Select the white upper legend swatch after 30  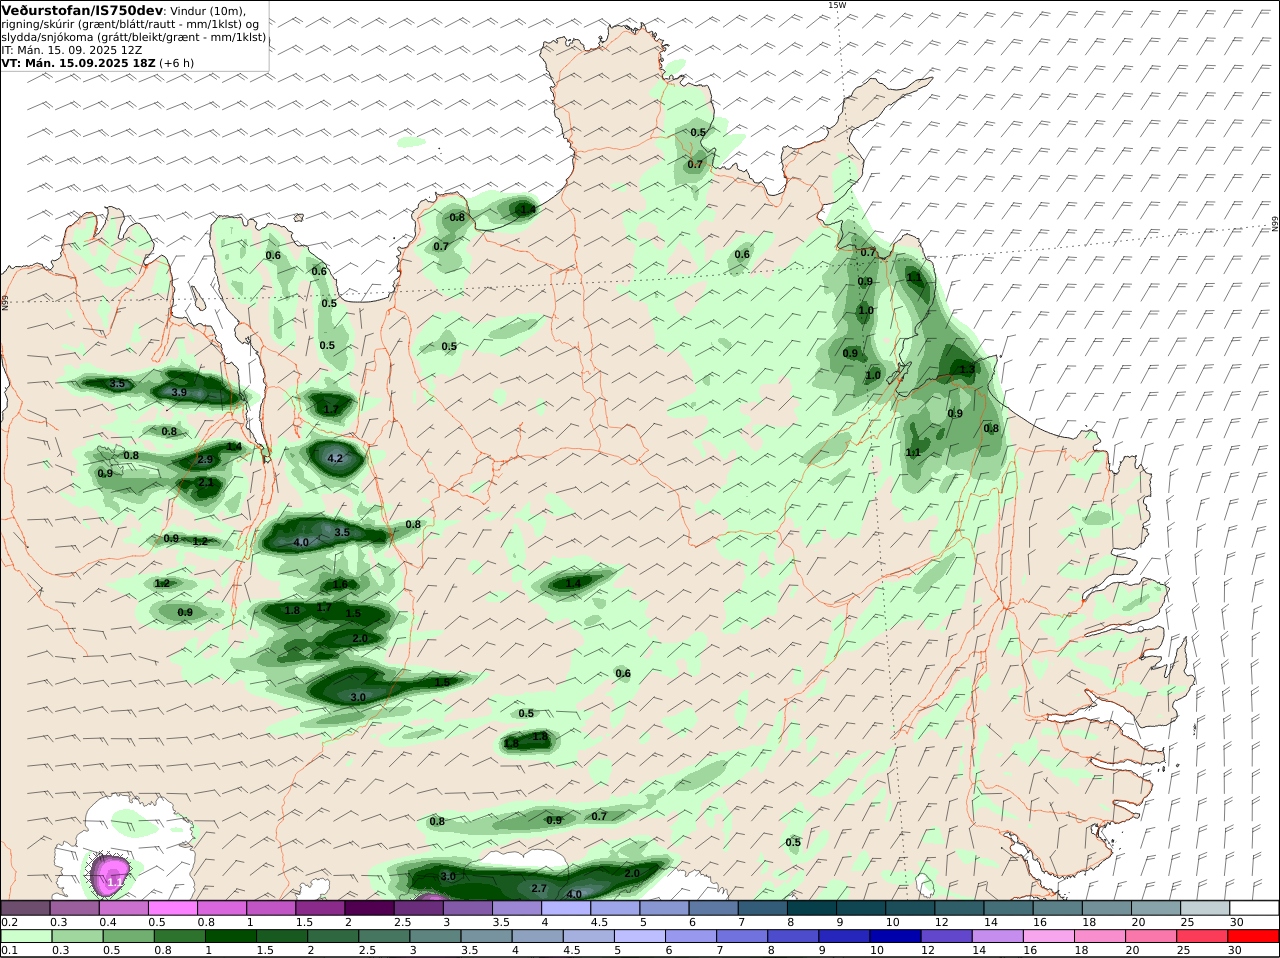click(1255, 907)
